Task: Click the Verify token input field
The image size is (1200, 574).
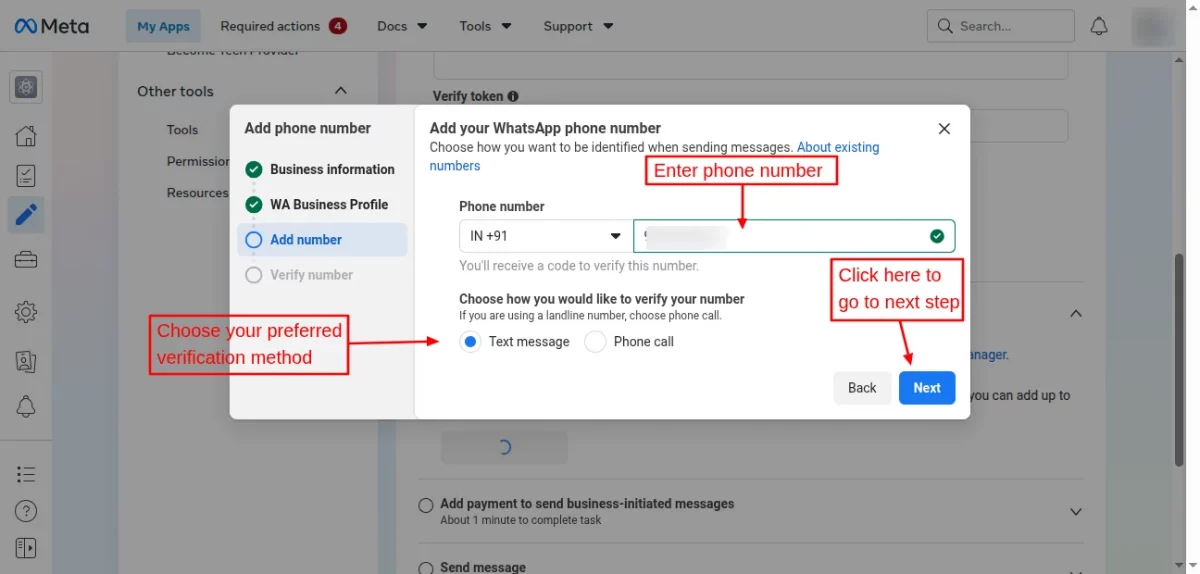Action: pyautogui.click(x=751, y=126)
